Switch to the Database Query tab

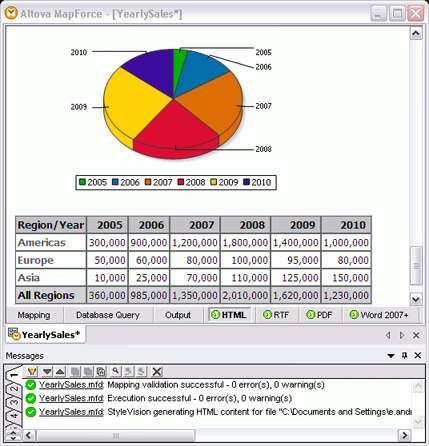108,315
